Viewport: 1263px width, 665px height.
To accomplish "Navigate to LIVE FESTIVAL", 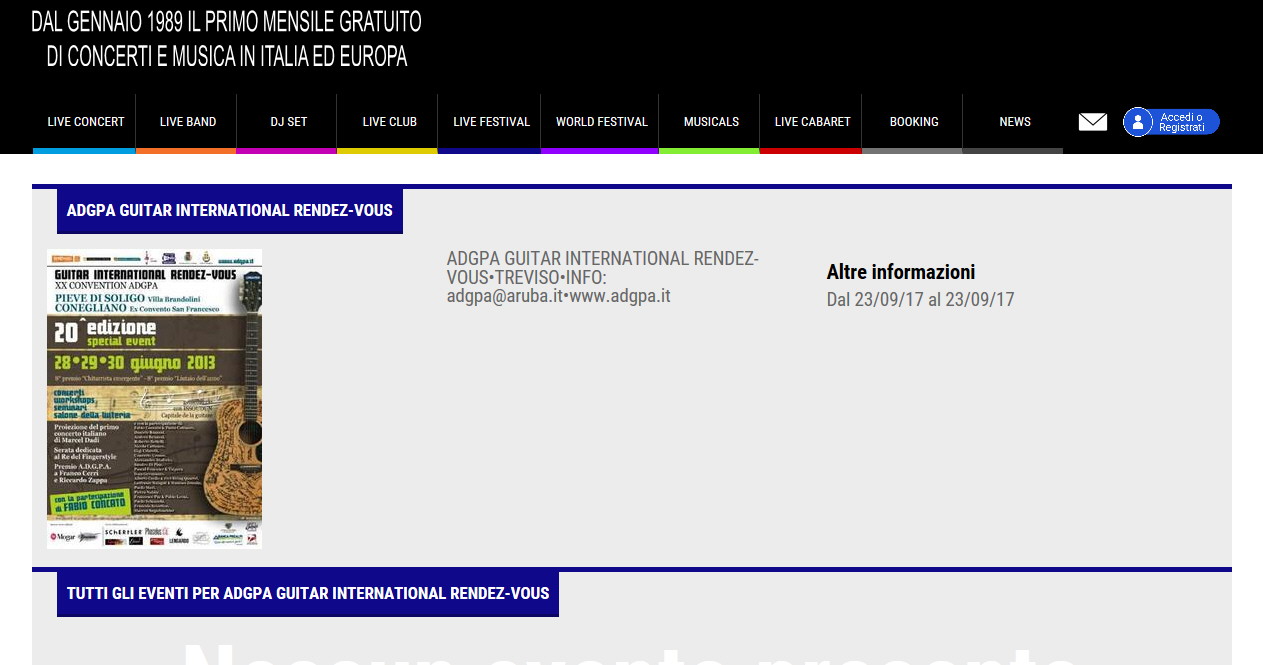I will click(490, 123).
